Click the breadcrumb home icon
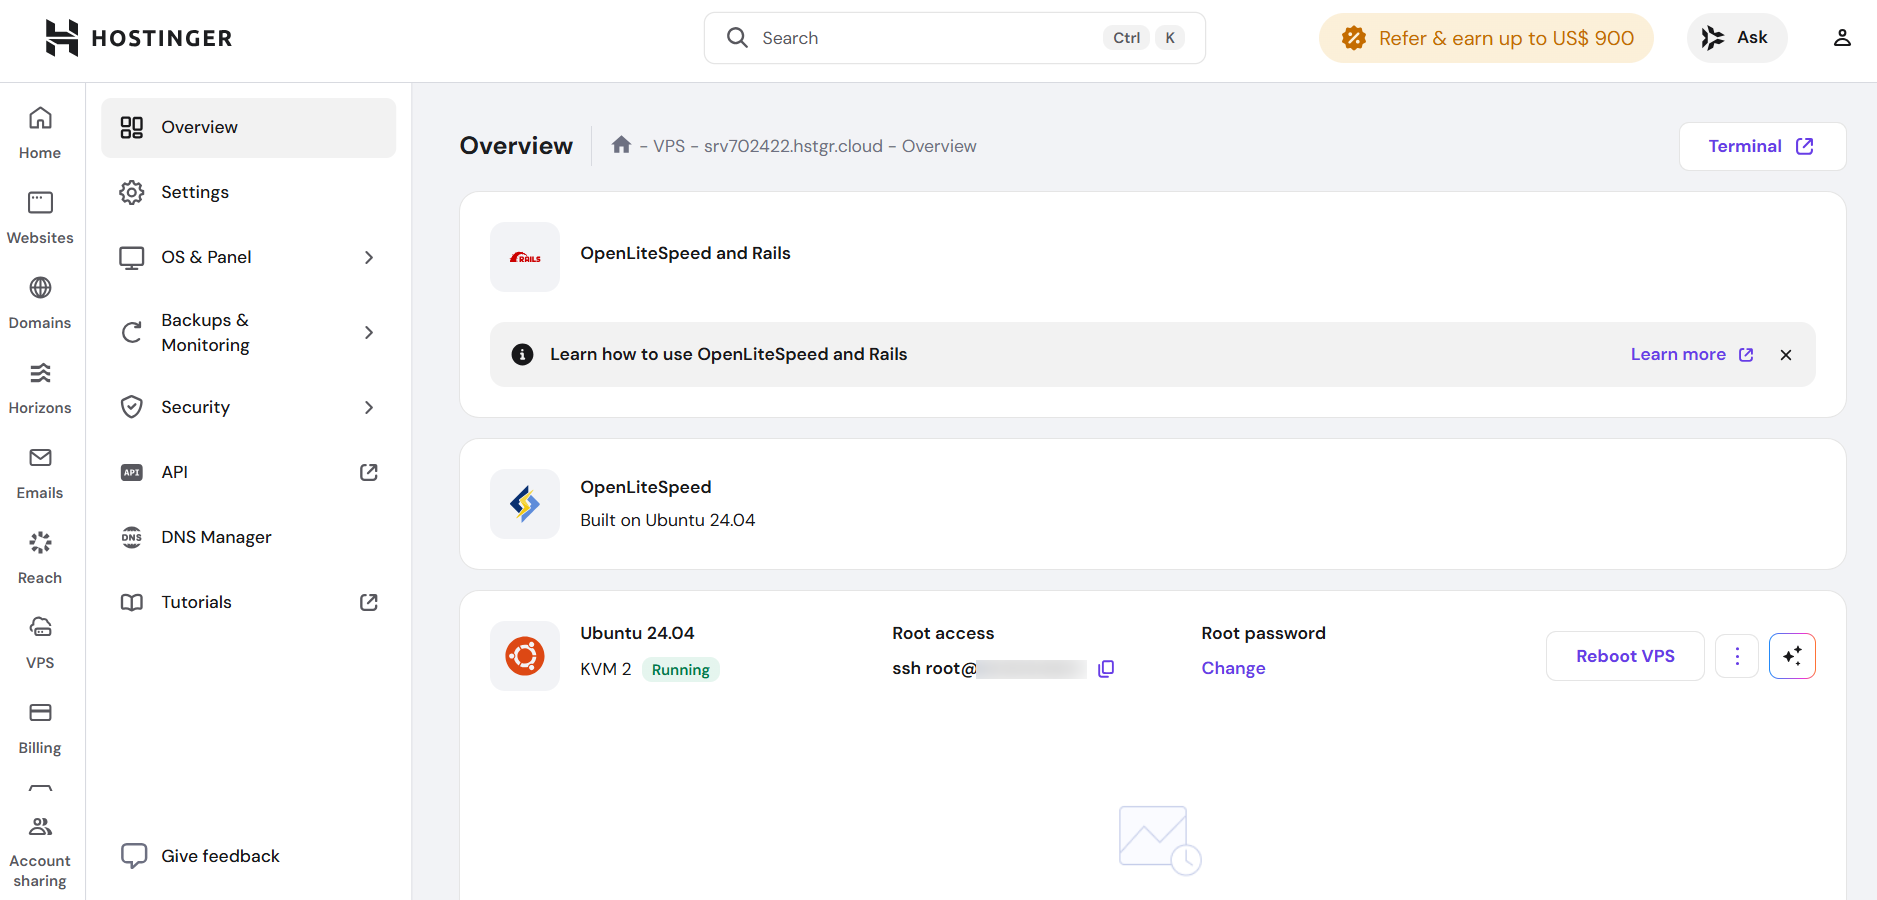 point(621,145)
